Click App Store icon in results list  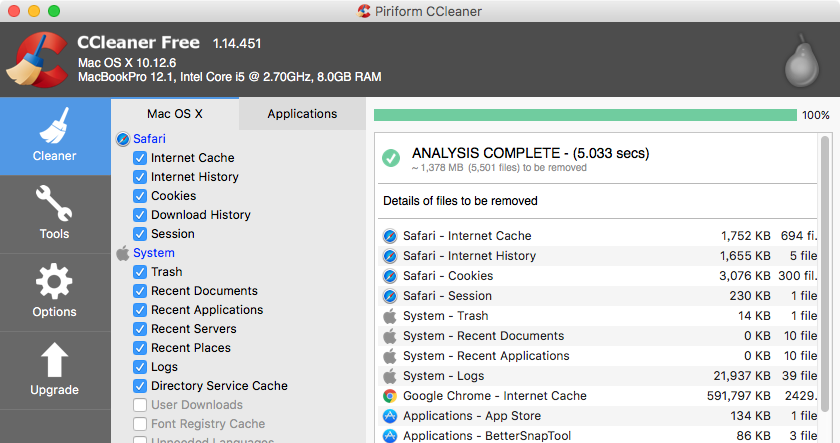390,416
